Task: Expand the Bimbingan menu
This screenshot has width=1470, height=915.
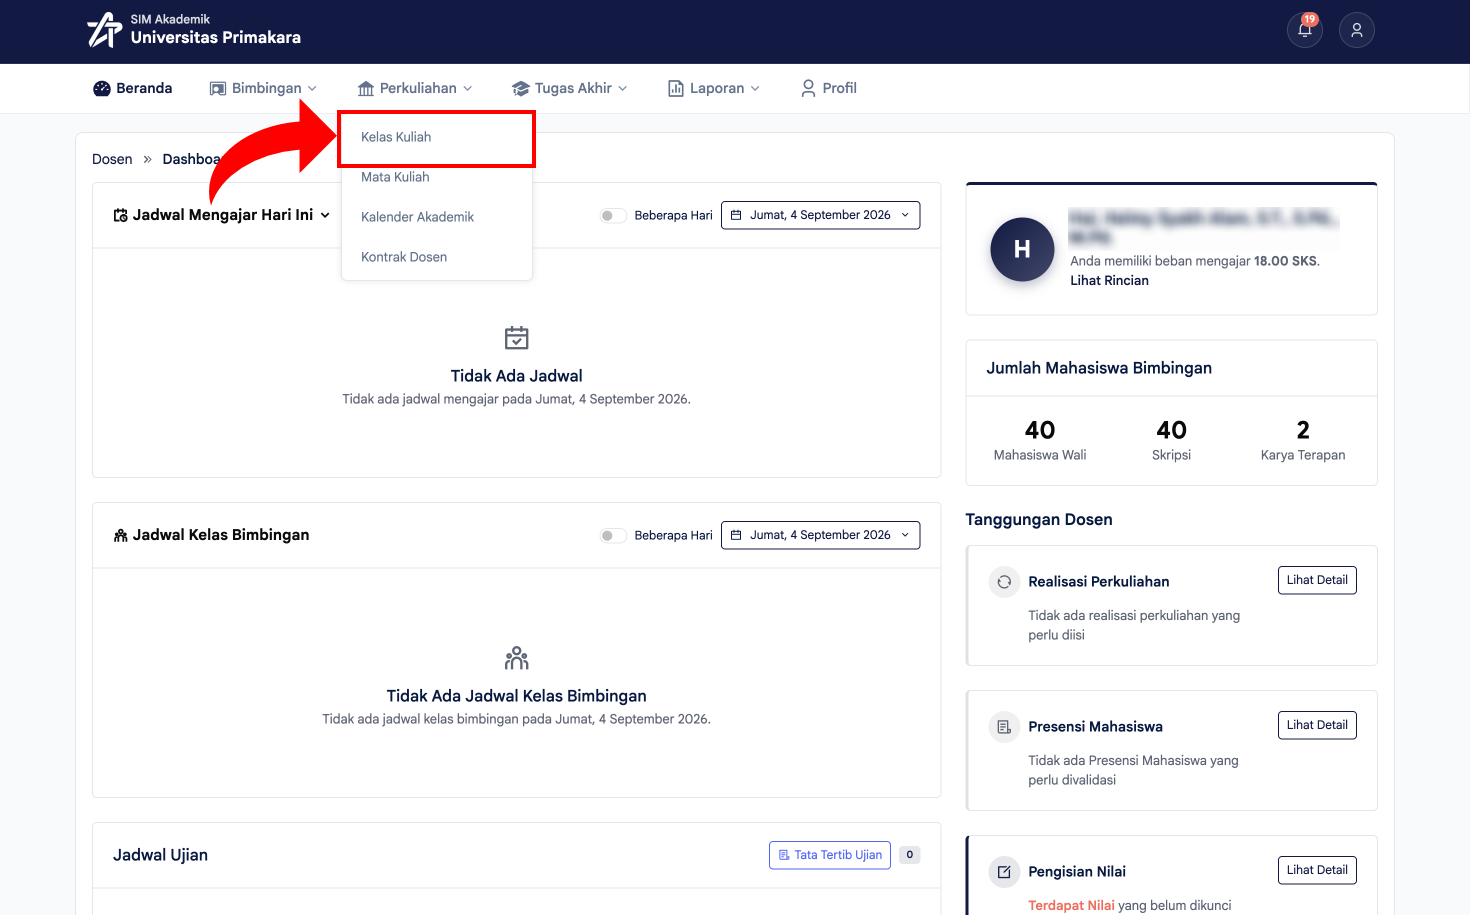Action: coord(263,88)
